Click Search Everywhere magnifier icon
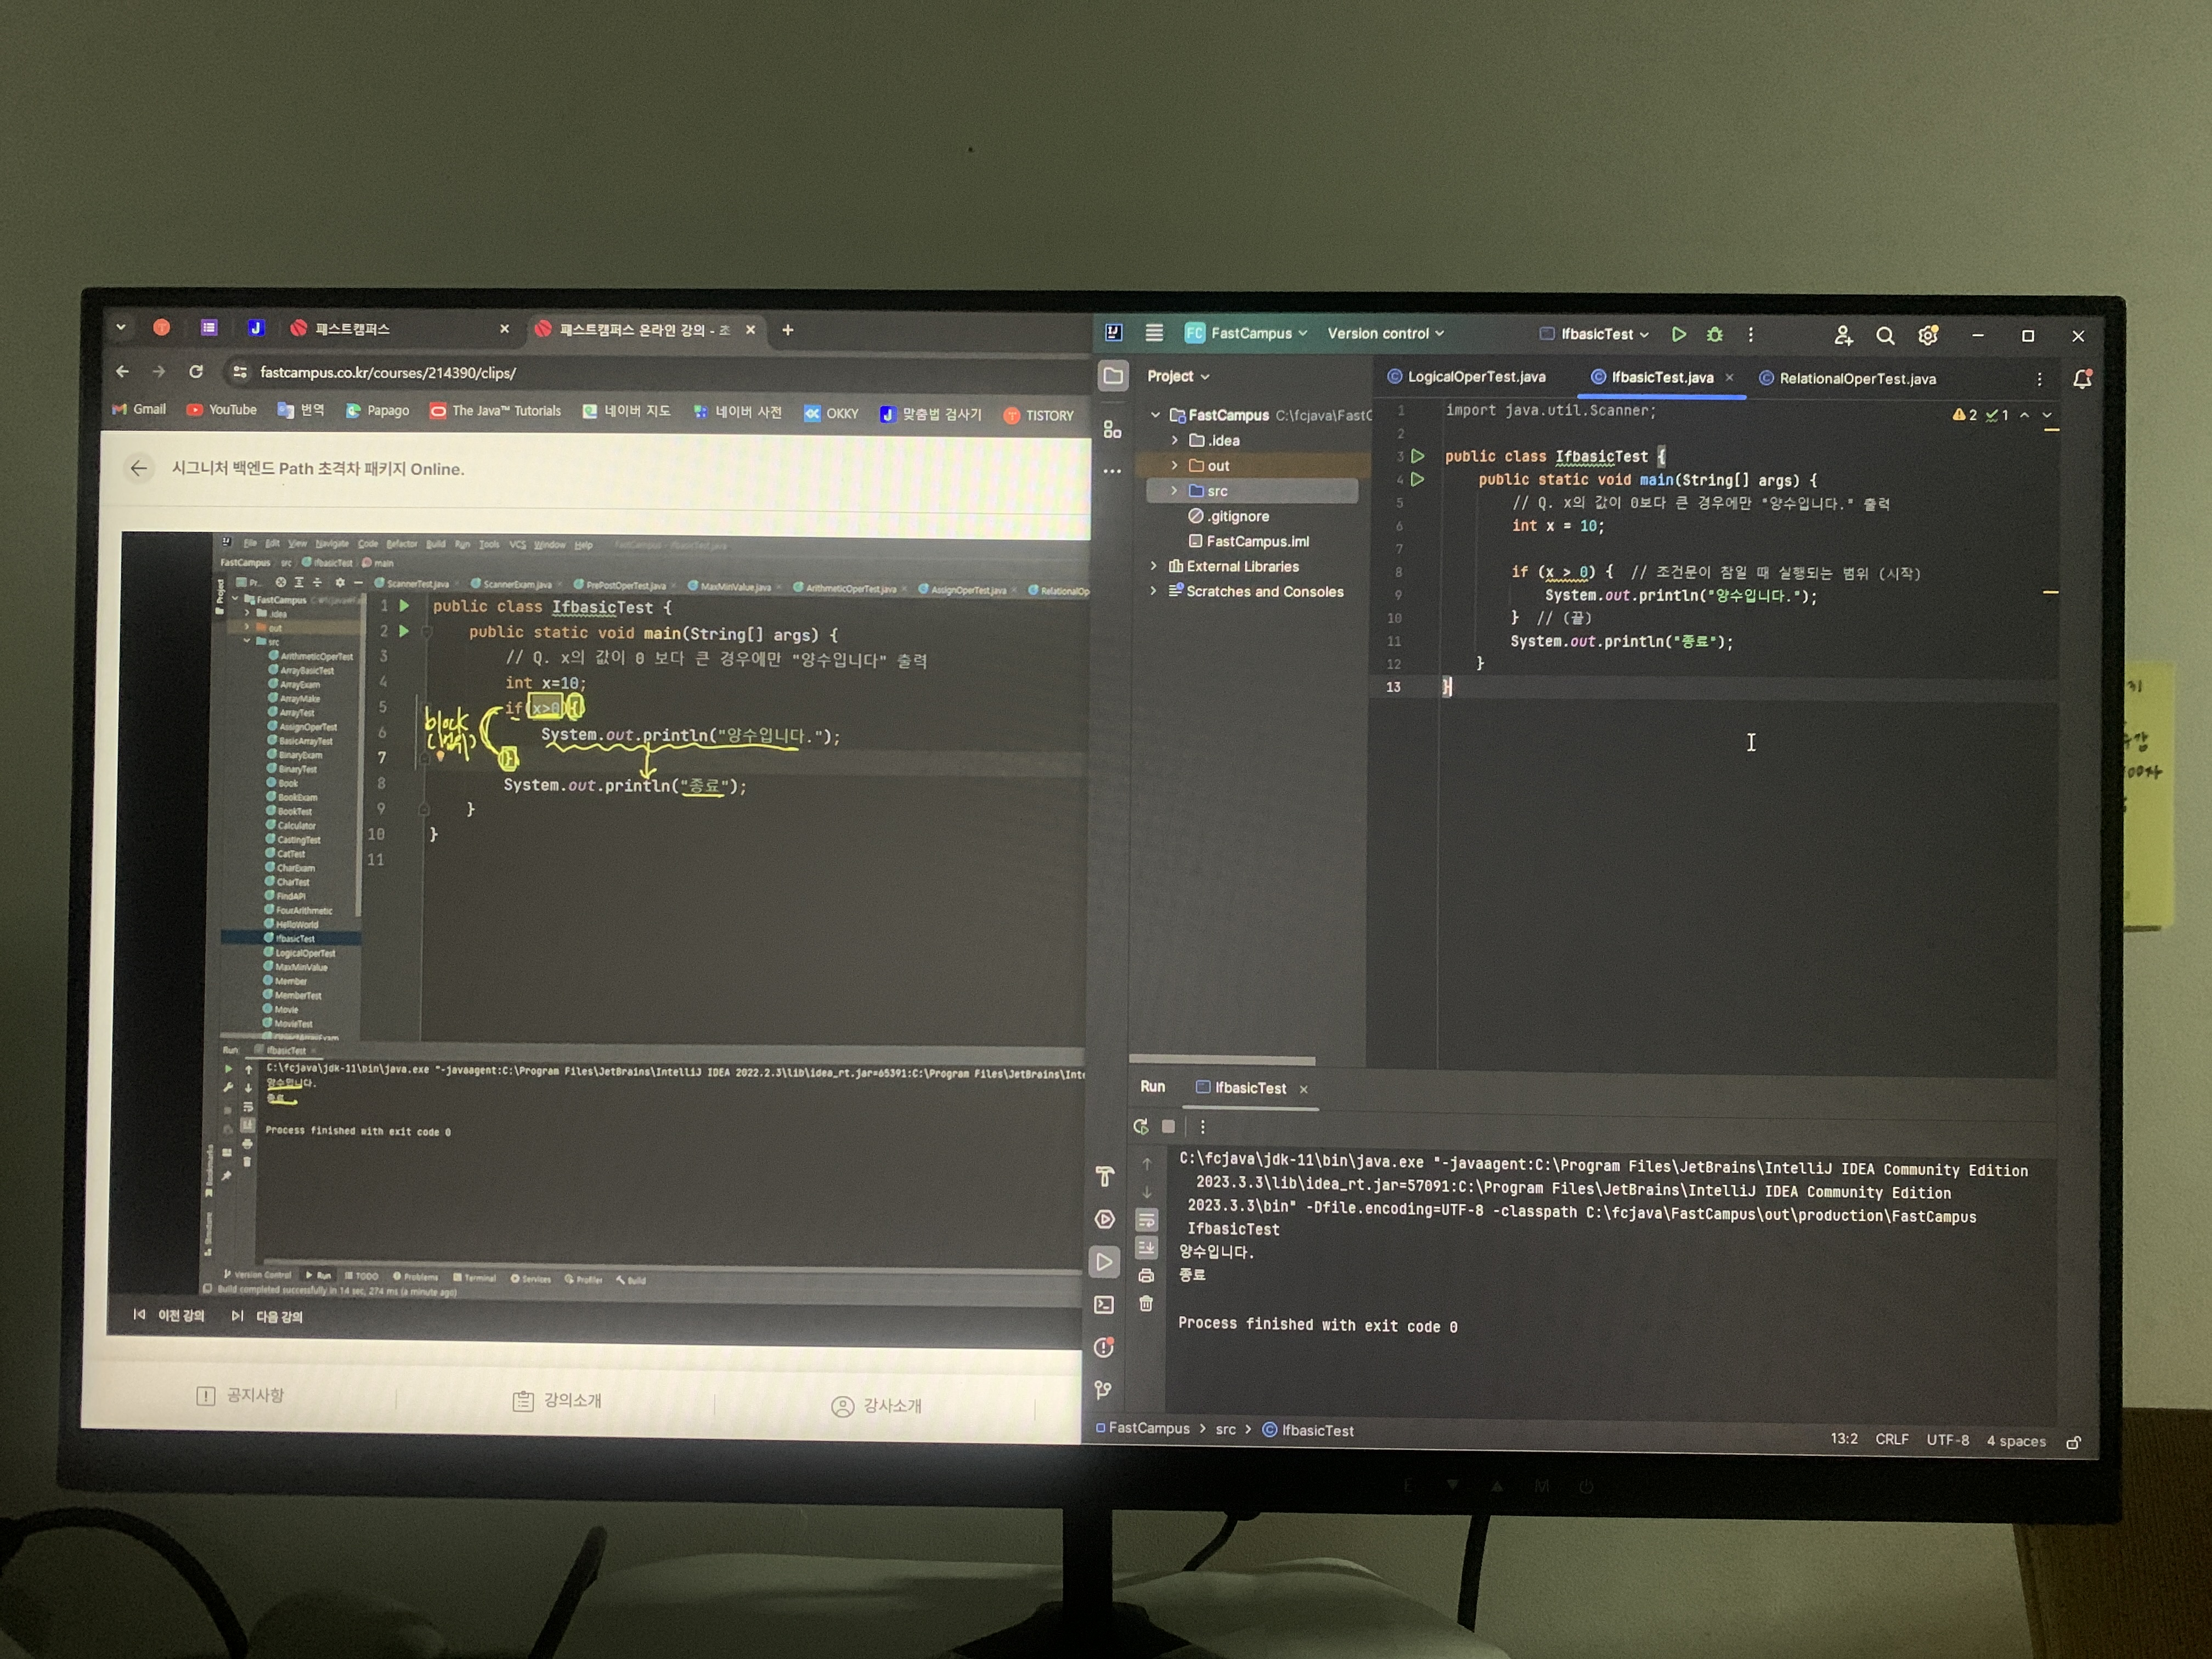 pyautogui.click(x=1885, y=336)
